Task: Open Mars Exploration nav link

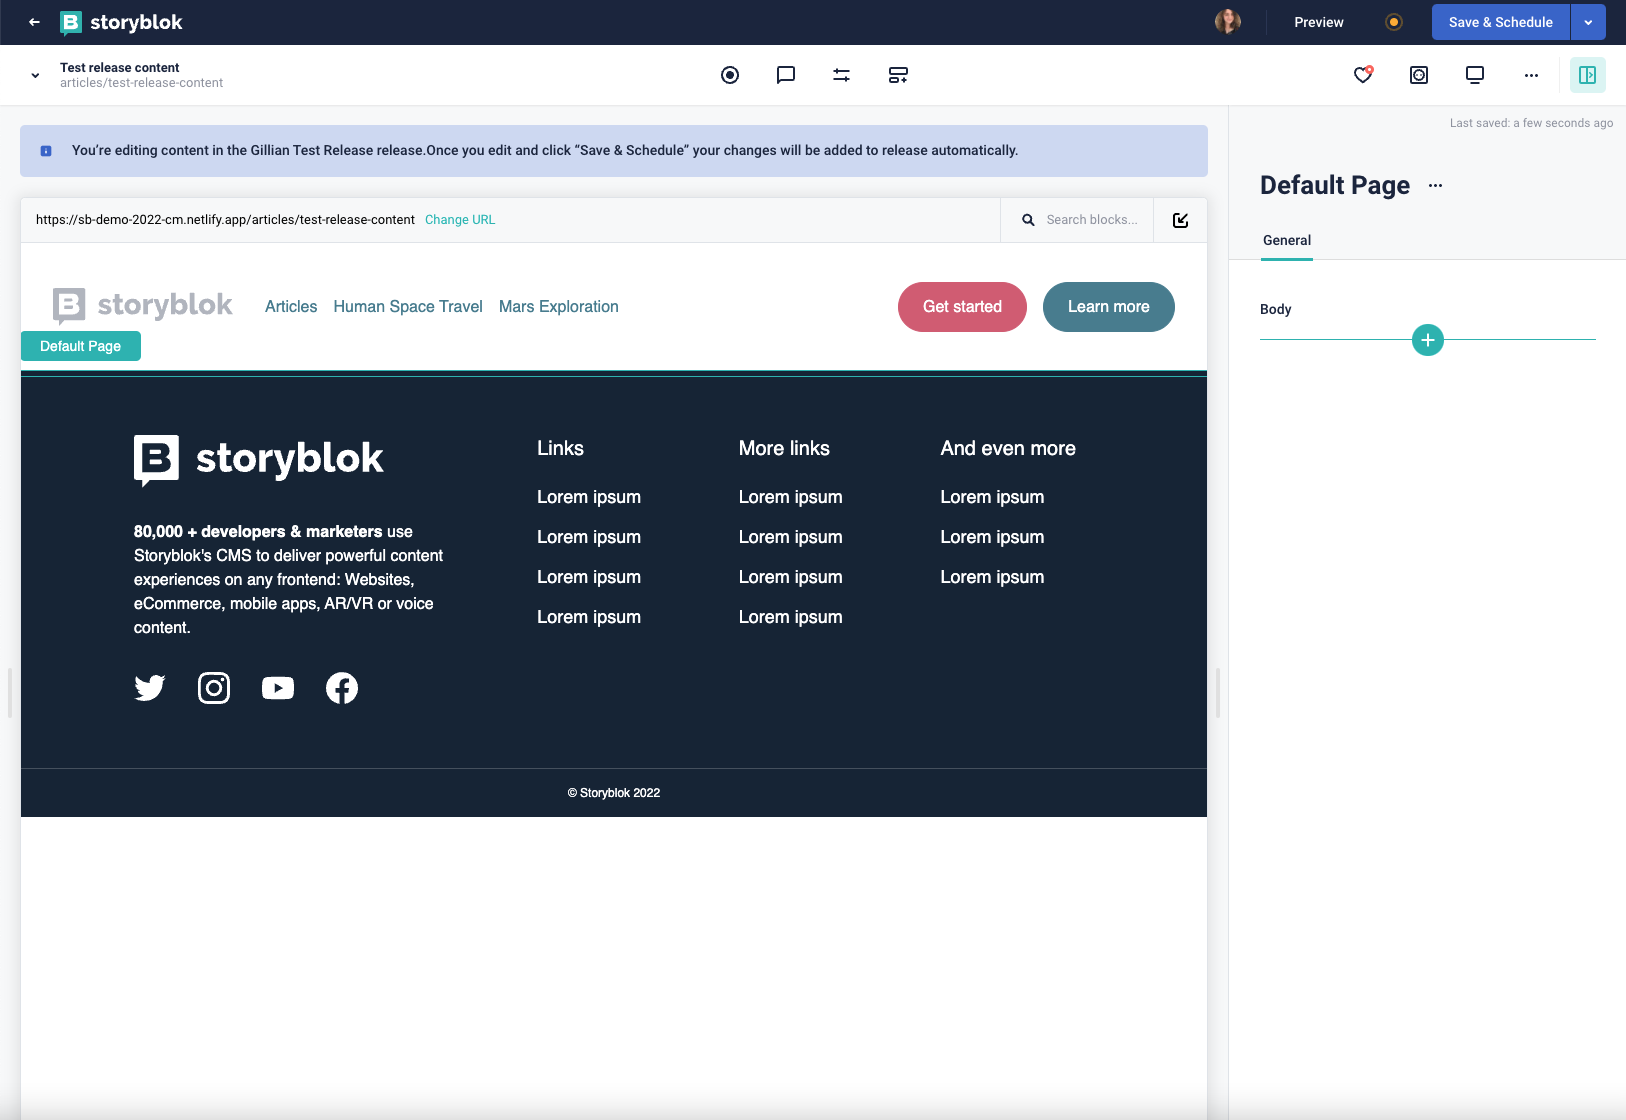Action: click(559, 307)
